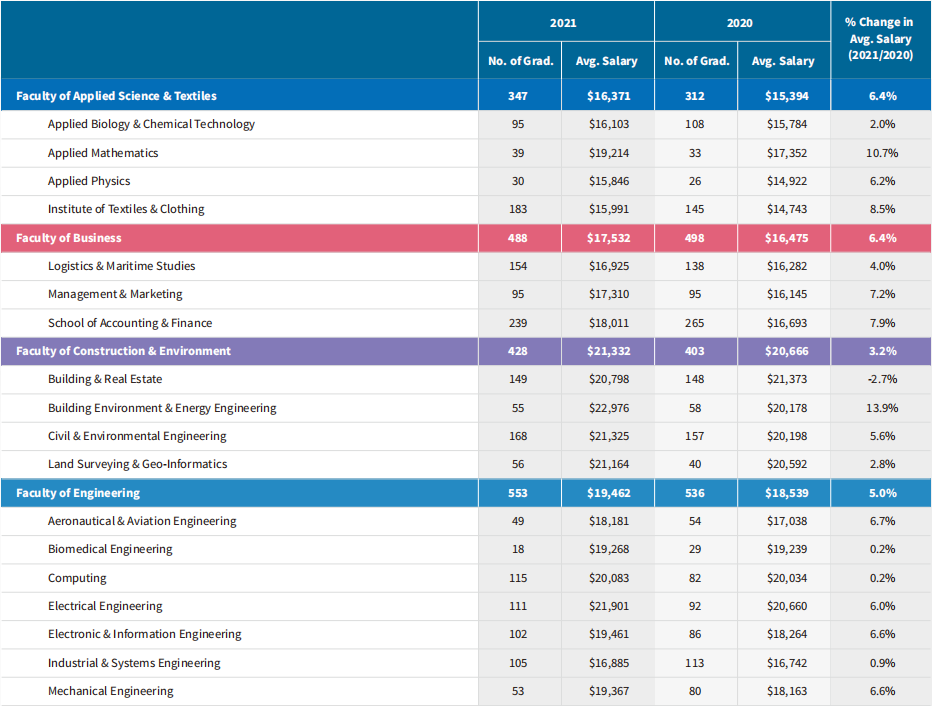Select School of Accounting & Finance label
The width and height of the screenshot is (932, 706).
pos(130,323)
